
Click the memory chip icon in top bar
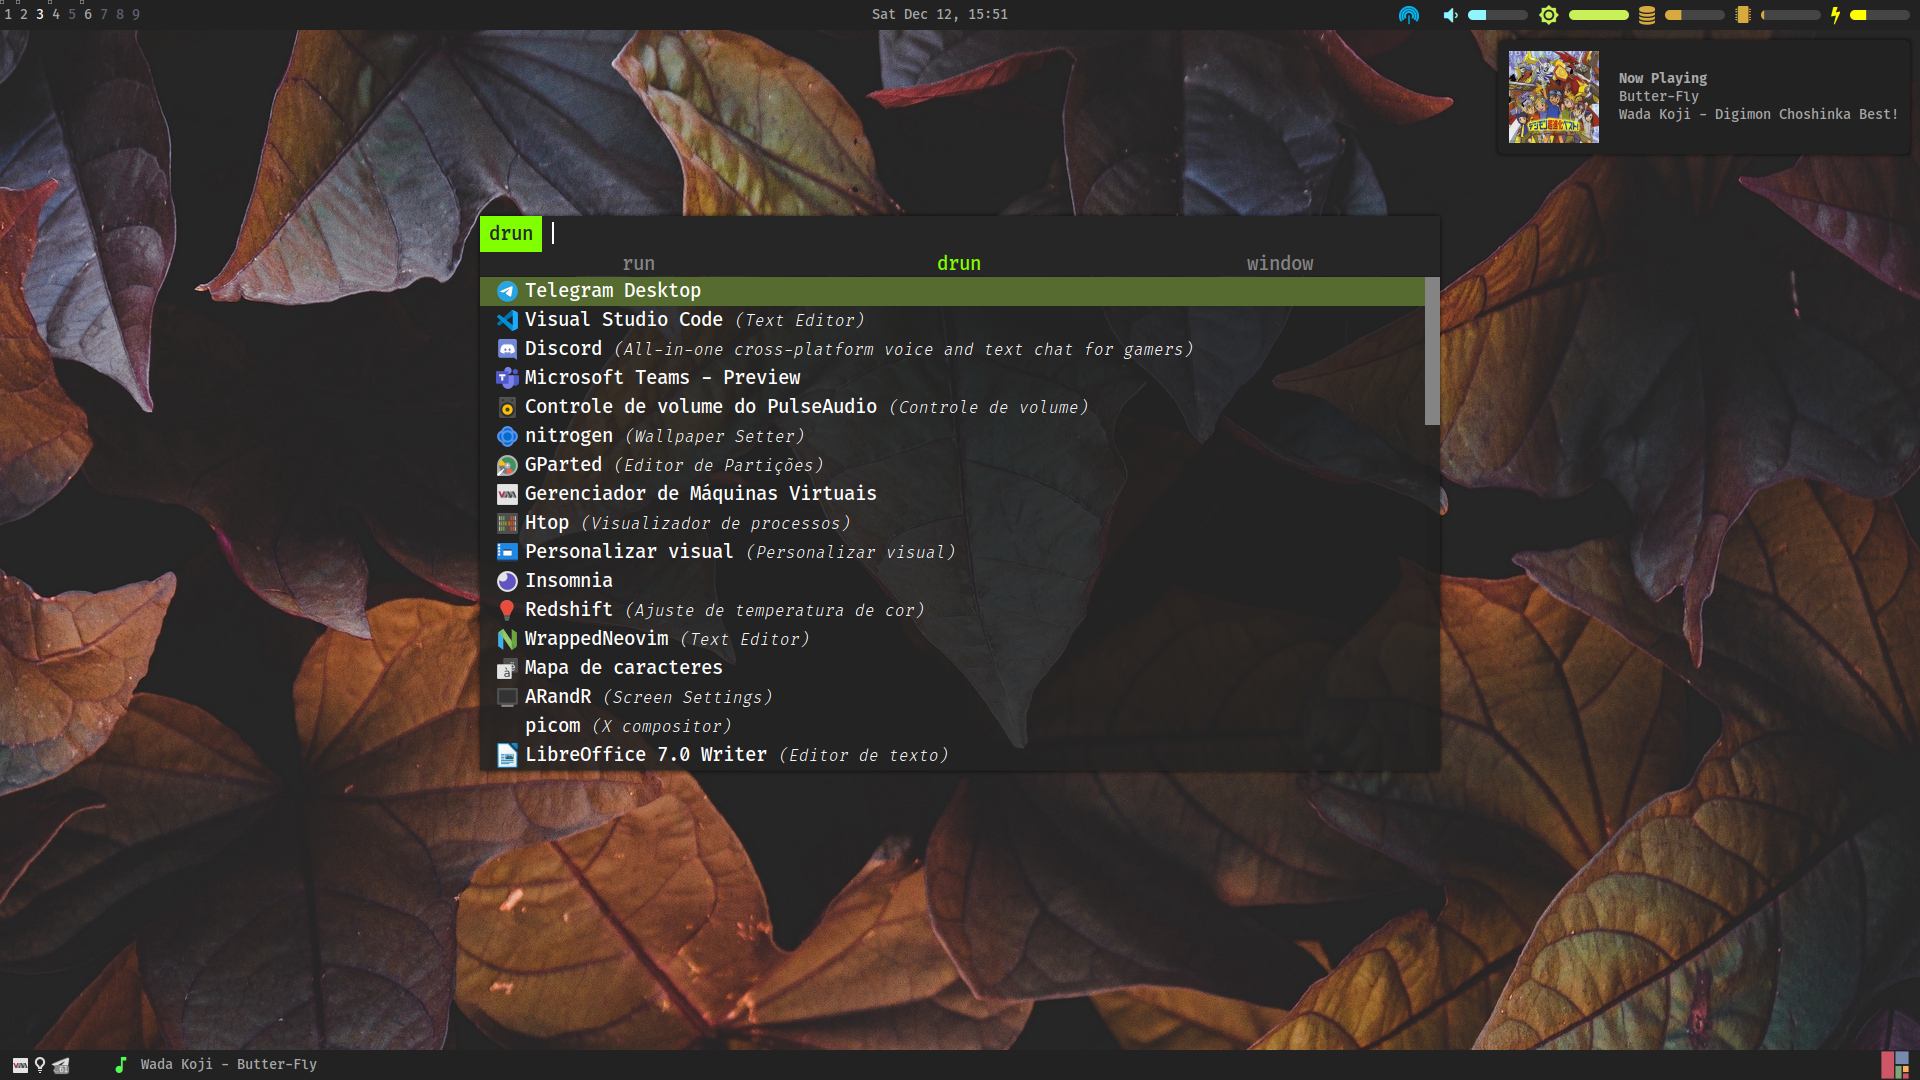[x=1743, y=15]
